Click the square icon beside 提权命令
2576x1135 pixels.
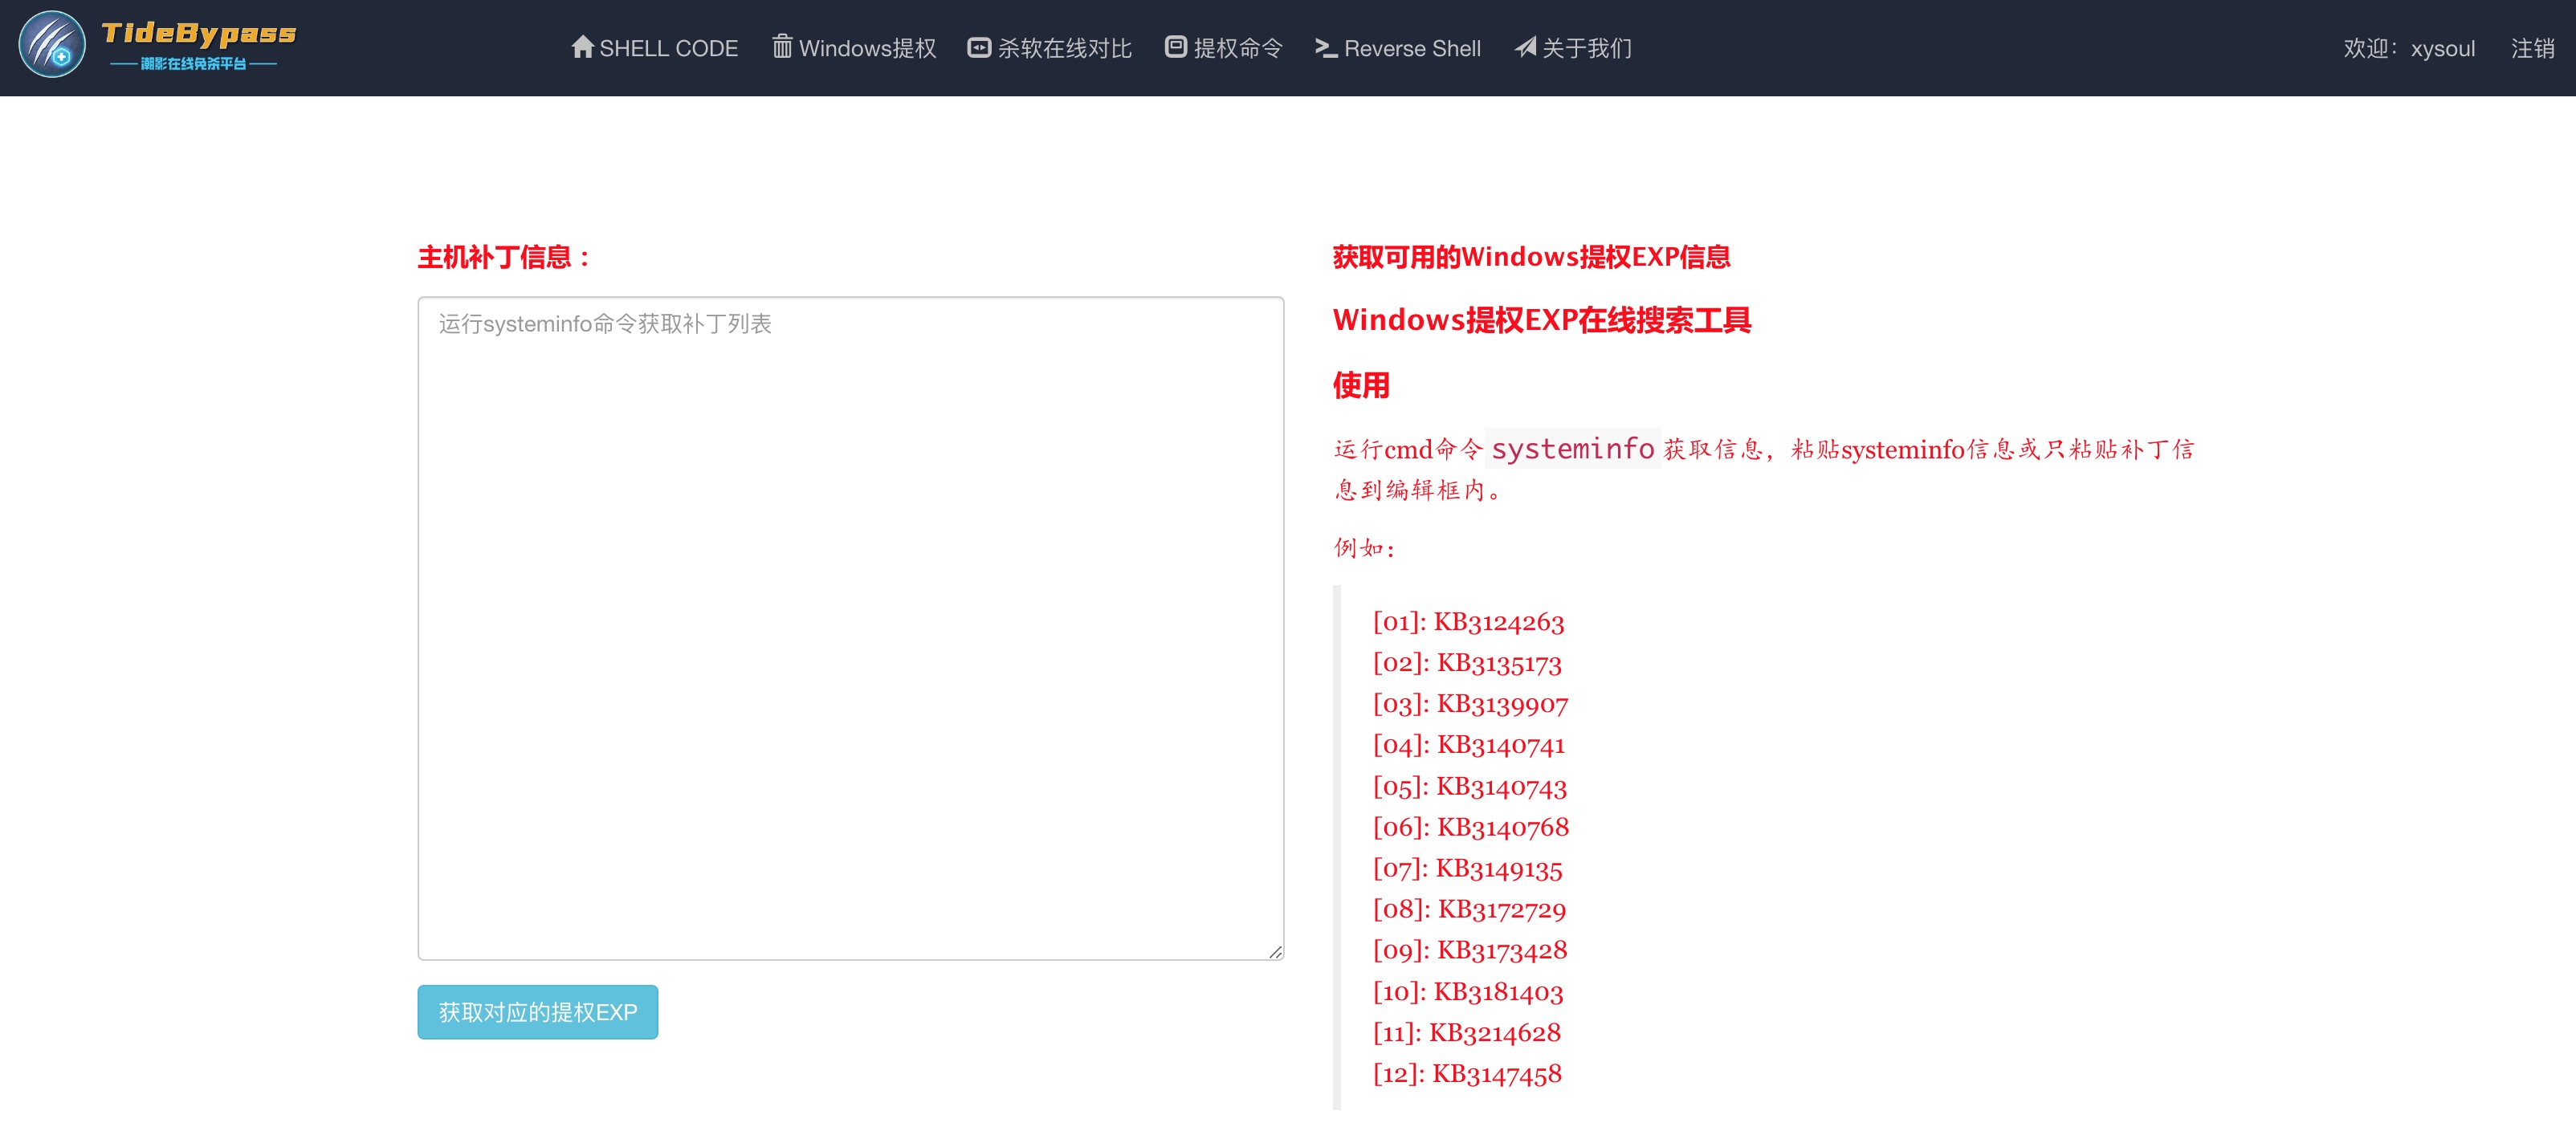click(1175, 47)
